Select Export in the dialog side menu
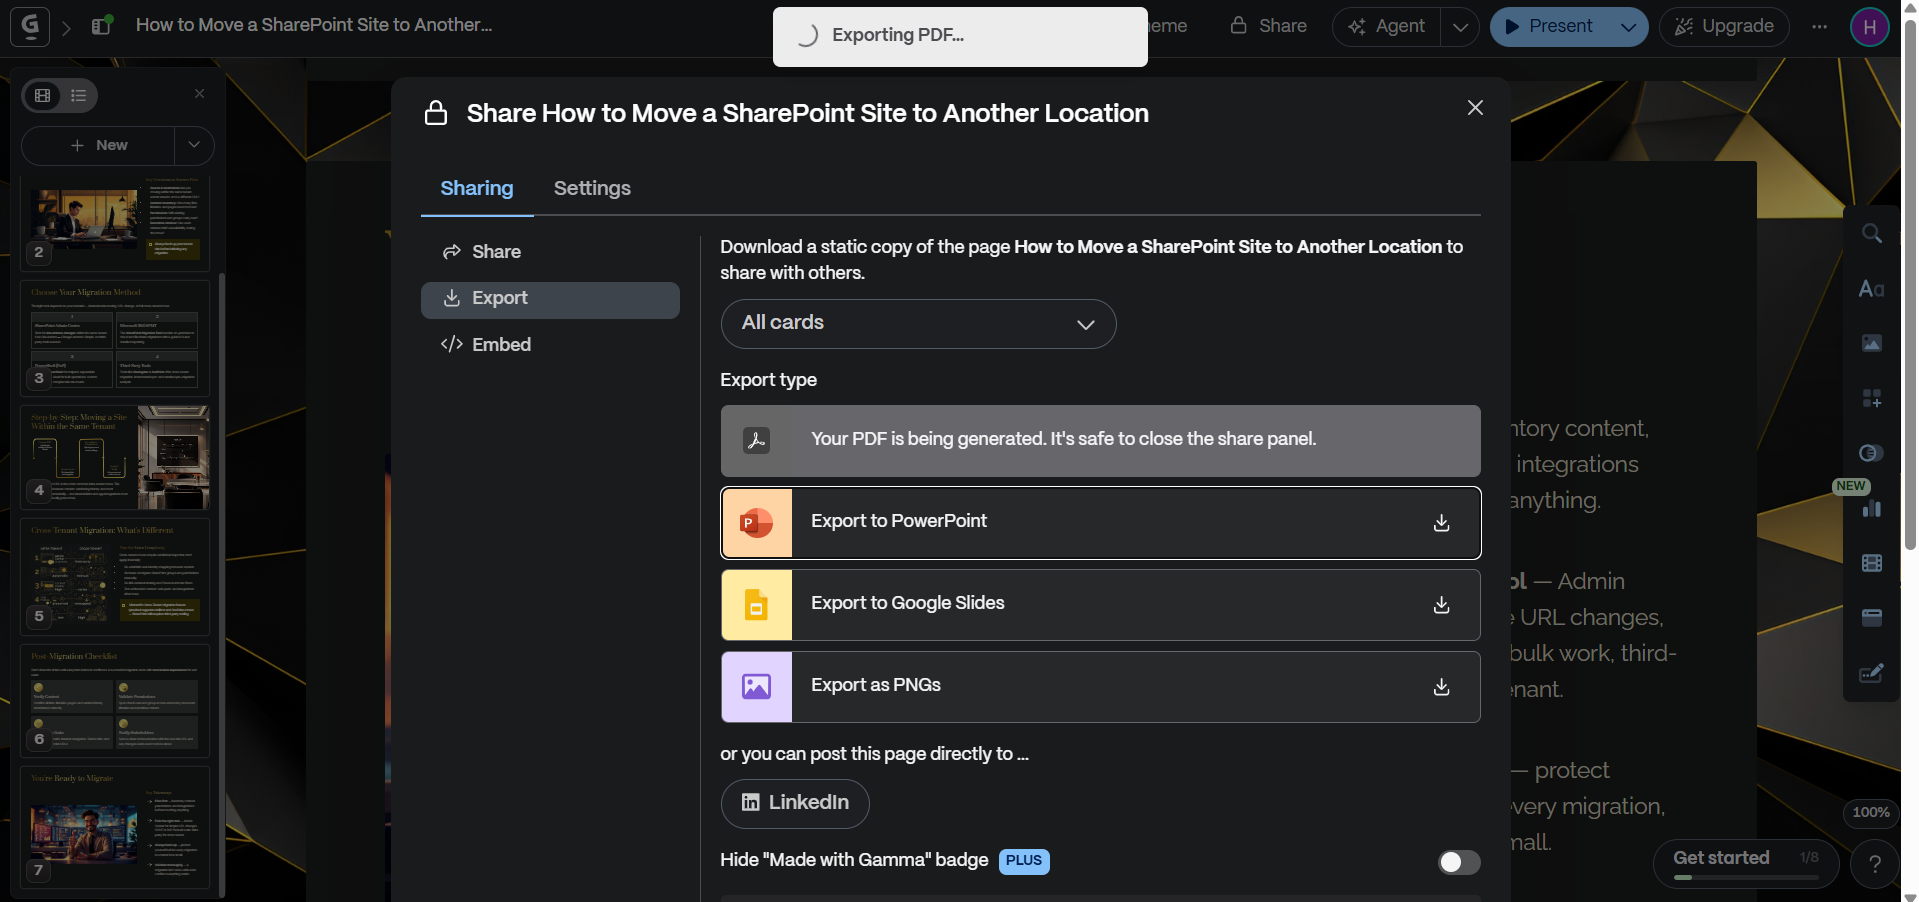 point(550,299)
